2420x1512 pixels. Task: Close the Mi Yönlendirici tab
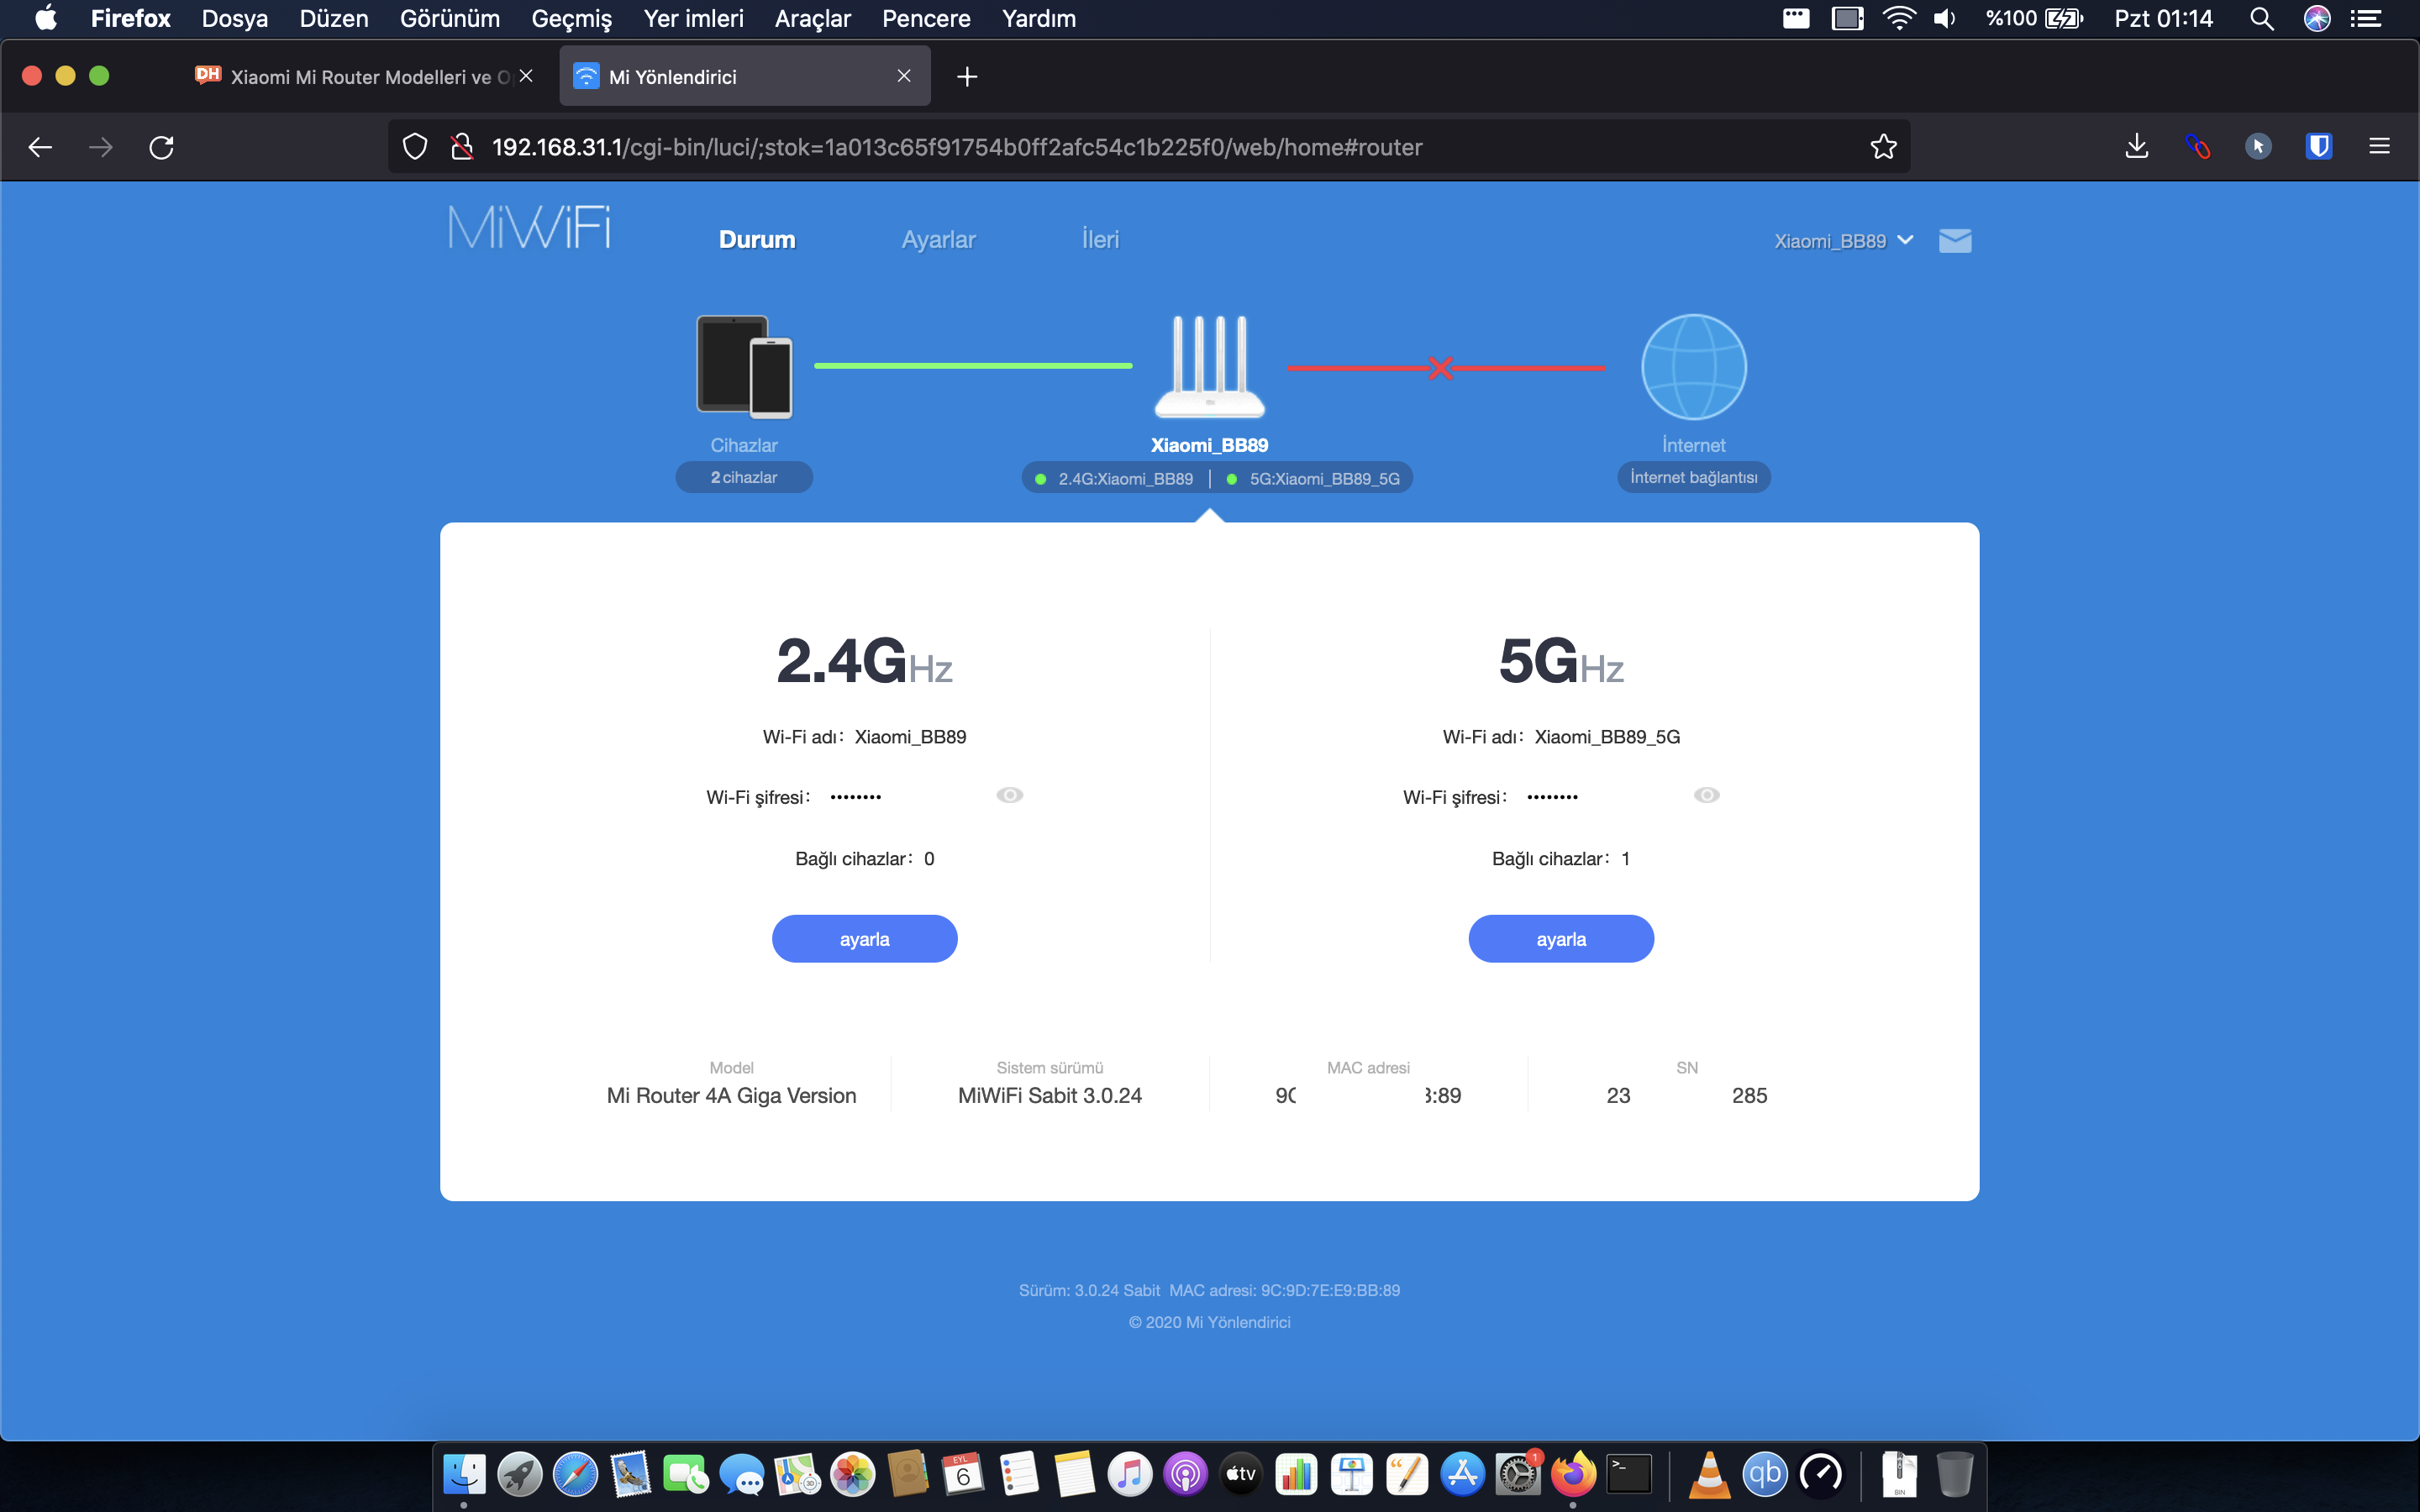tap(904, 76)
